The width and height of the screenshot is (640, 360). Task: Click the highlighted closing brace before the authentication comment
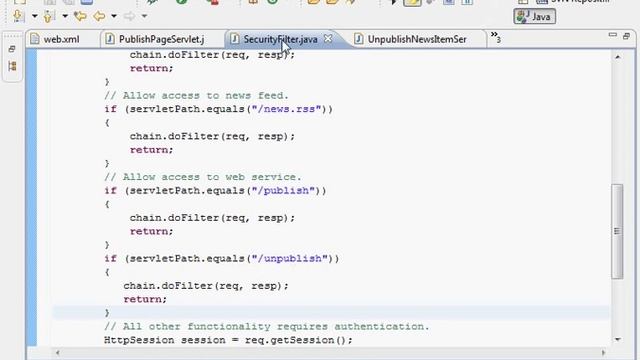[x=107, y=313]
